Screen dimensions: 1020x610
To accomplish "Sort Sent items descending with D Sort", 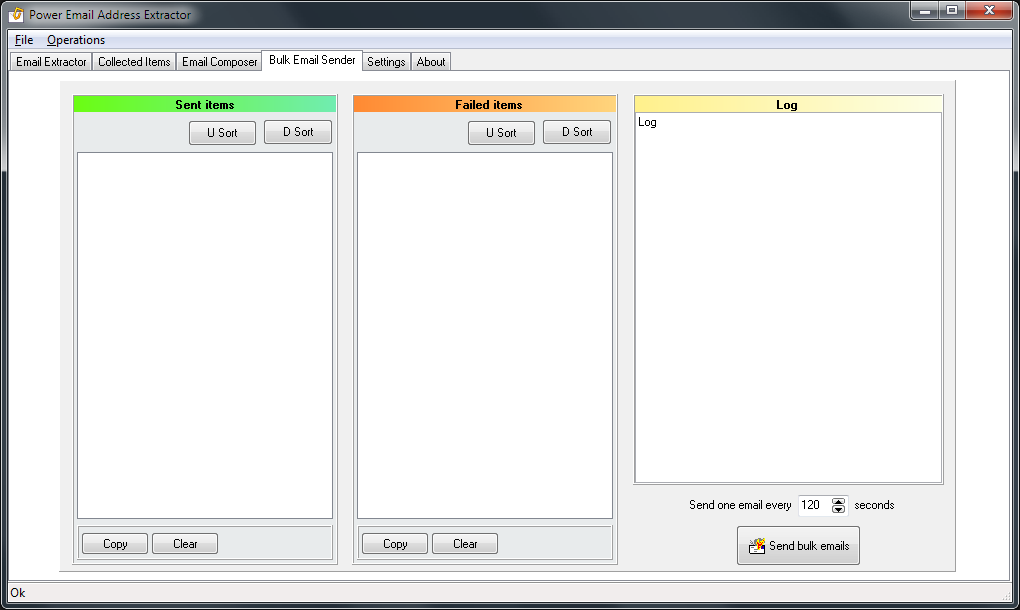I will click(298, 132).
